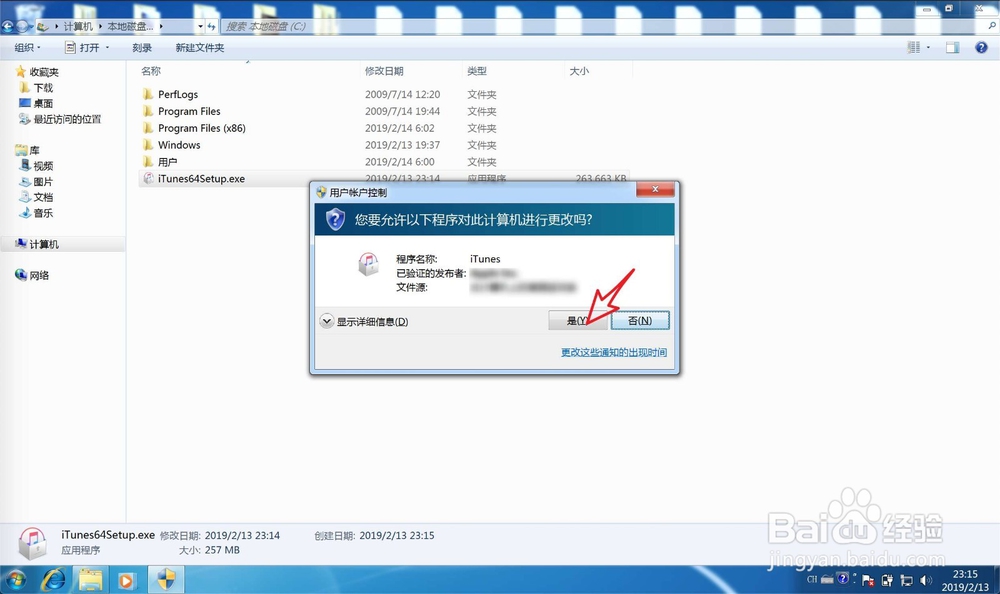
Task: Click the Back navigation button
Action: coord(8,26)
